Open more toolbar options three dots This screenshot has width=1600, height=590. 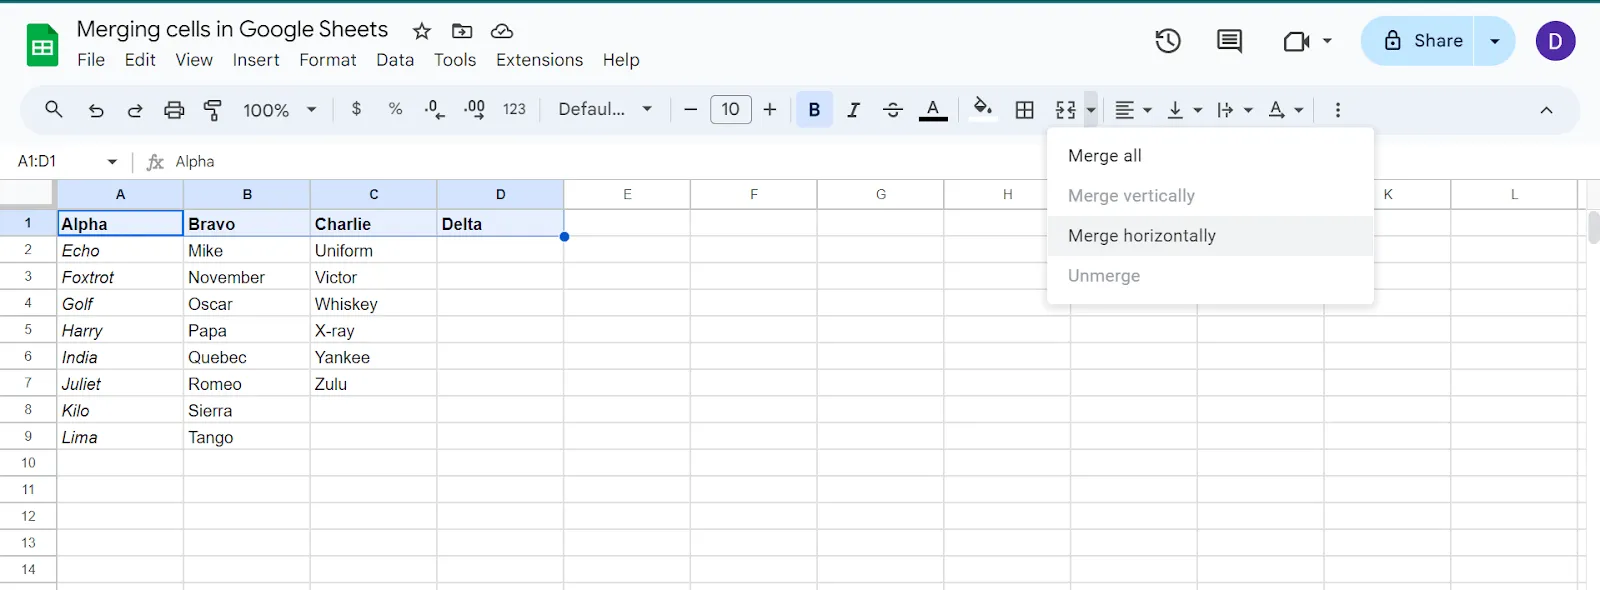click(x=1338, y=110)
